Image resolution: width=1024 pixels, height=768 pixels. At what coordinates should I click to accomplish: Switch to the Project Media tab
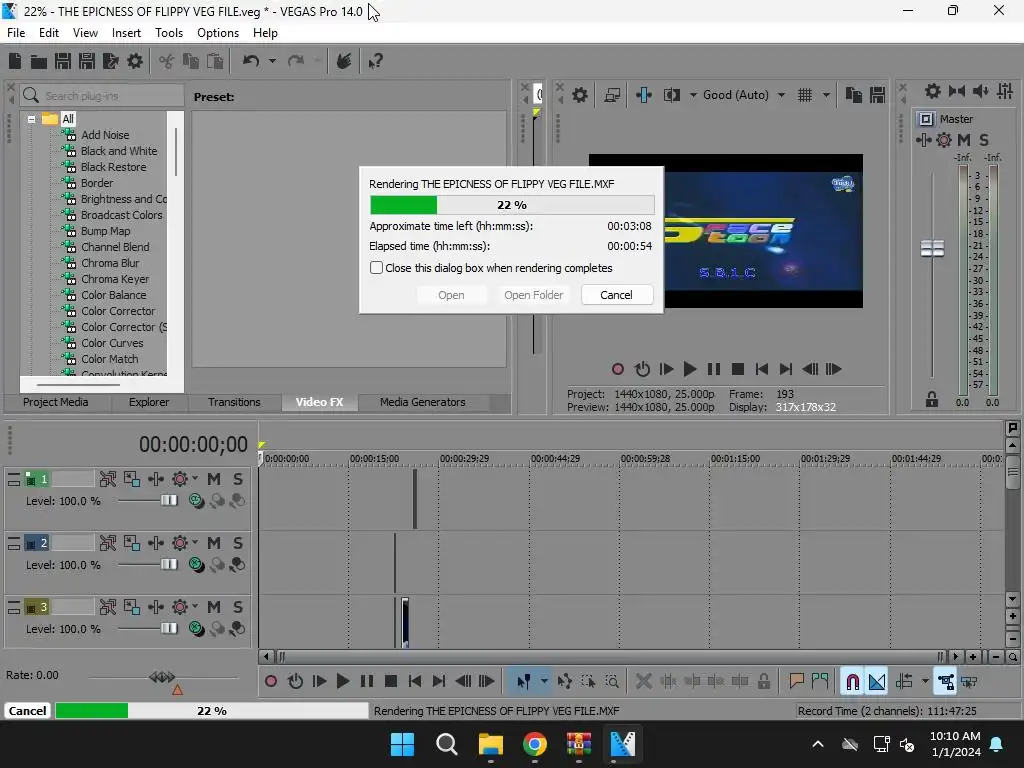56,402
